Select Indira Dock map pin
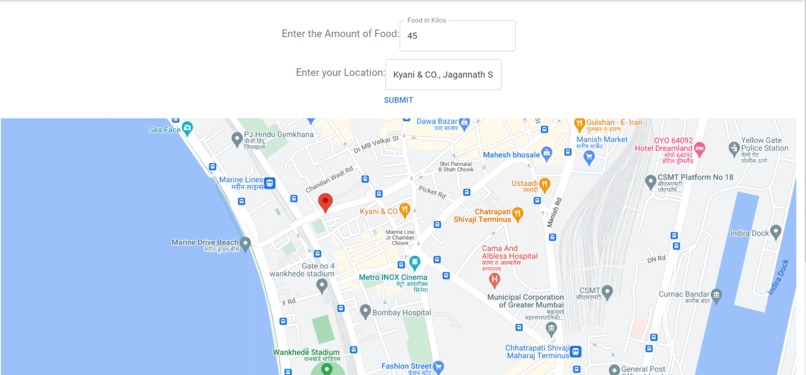This screenshot has height=375, width=806. tap(776, 231)
